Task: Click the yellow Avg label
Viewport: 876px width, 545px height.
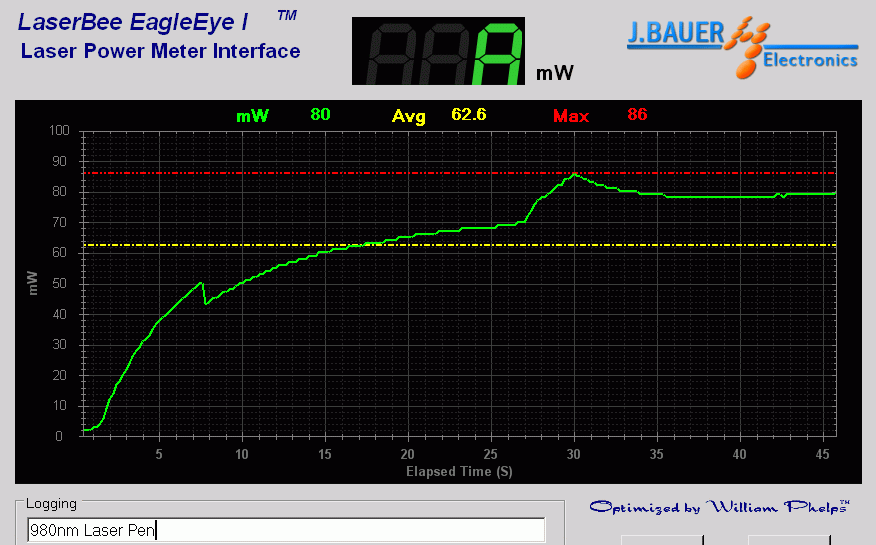Action: 408,116
